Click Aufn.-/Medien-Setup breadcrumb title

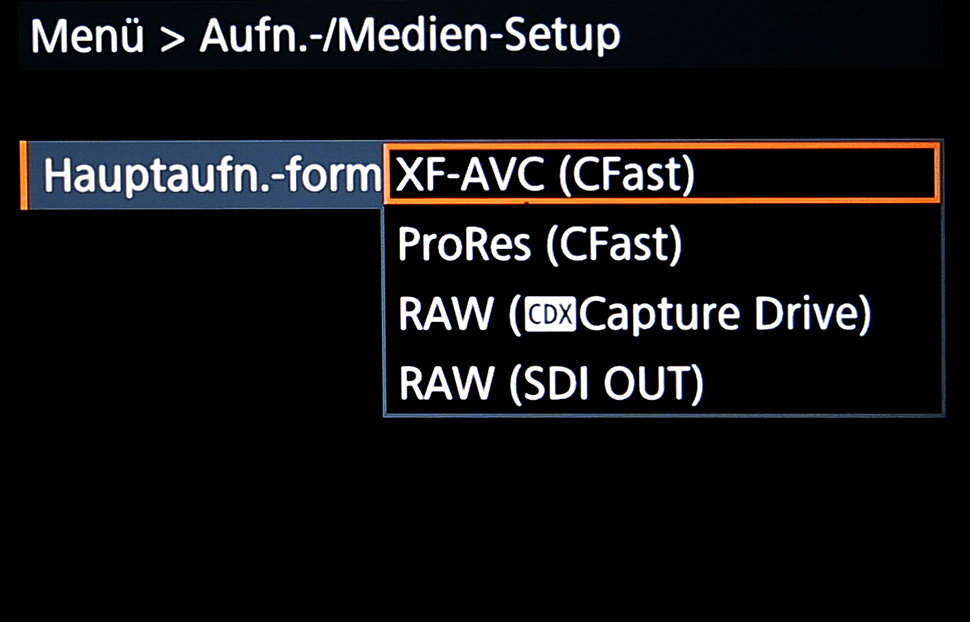[x=410, y=36]
